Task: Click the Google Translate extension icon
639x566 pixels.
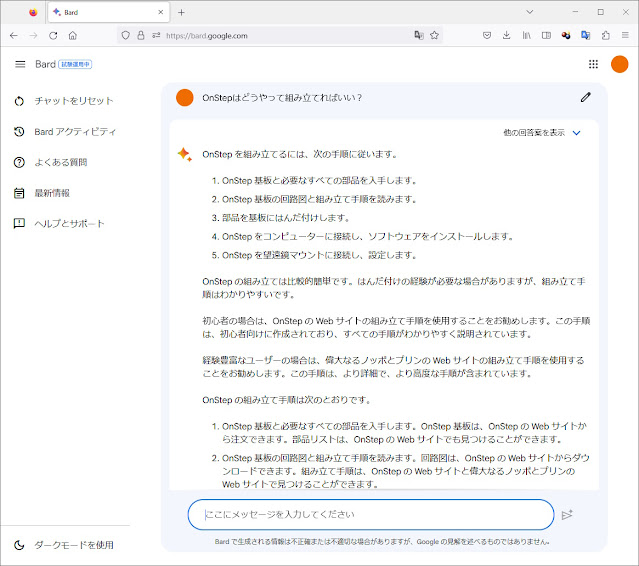Action: click(586, 35)
